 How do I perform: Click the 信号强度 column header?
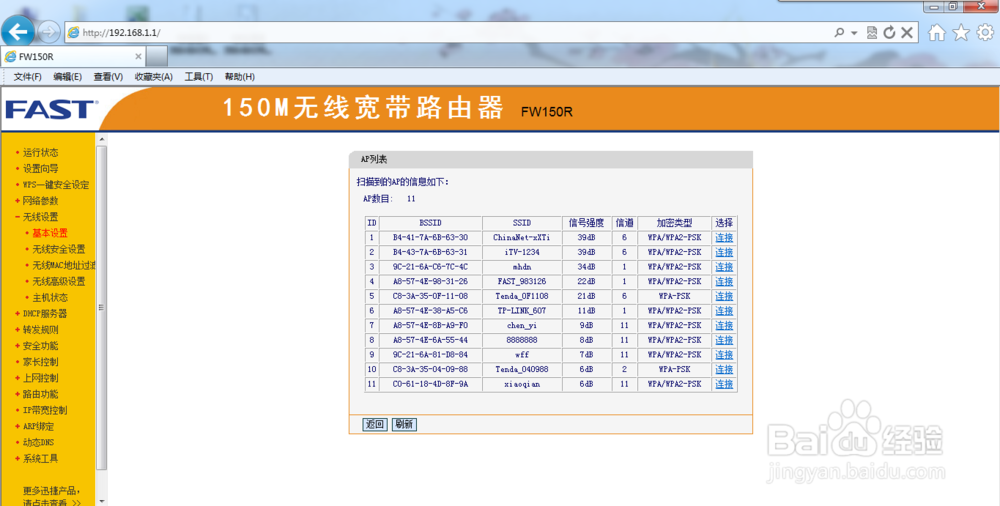[587, 223]
